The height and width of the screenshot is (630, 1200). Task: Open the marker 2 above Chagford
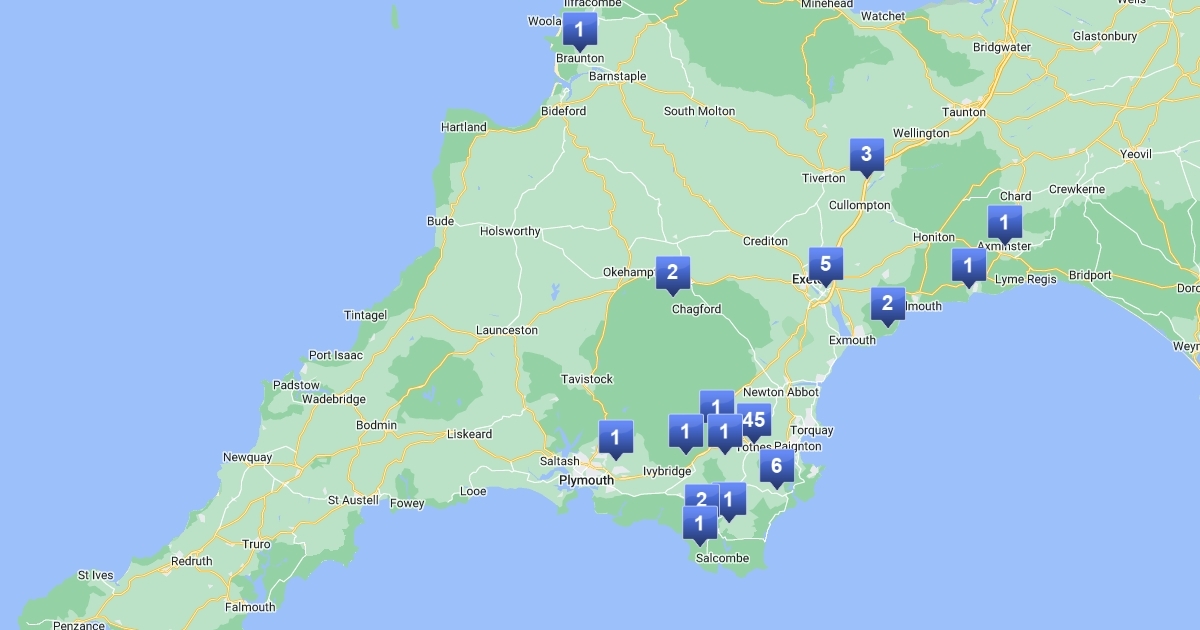tap(673, 274)
